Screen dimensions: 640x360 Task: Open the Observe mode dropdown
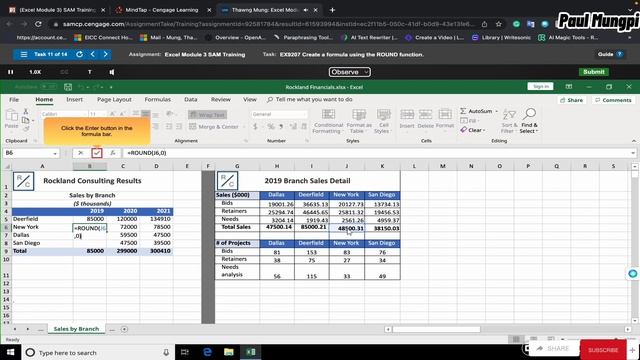pyautogui.click(x=349, y=72)
